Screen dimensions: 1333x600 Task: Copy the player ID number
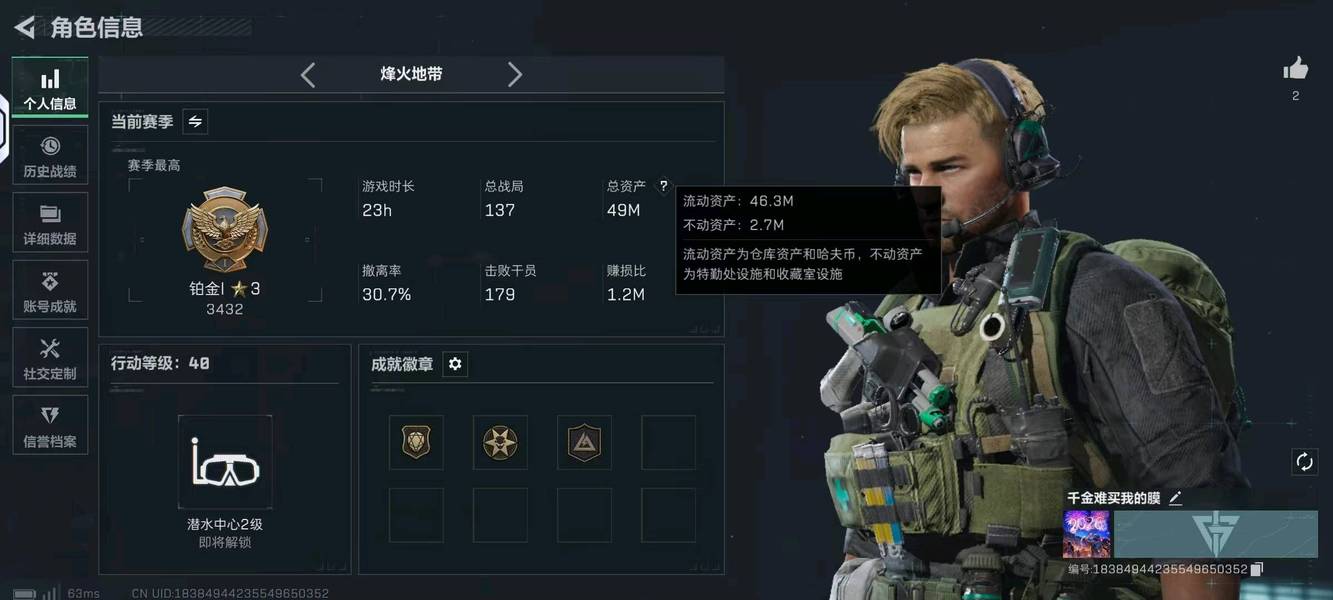click(1257, 569)
